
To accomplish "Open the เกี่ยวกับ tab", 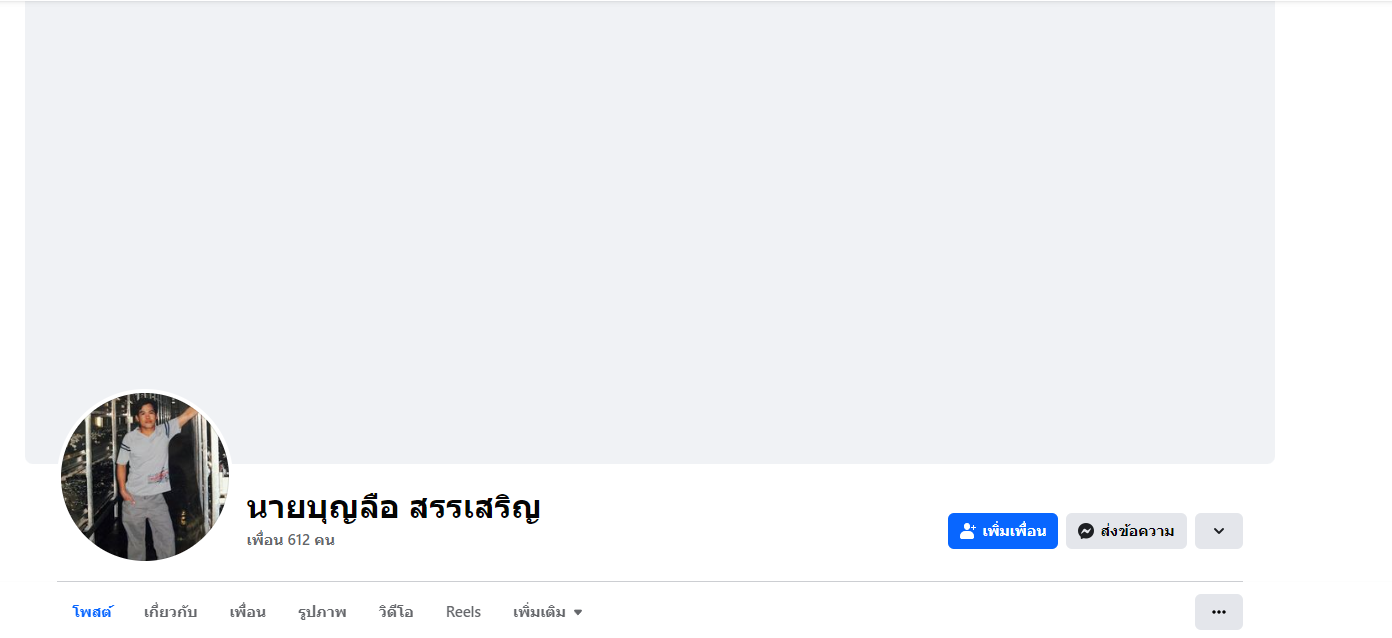I will pyautogui.click(x=171, y=612).
